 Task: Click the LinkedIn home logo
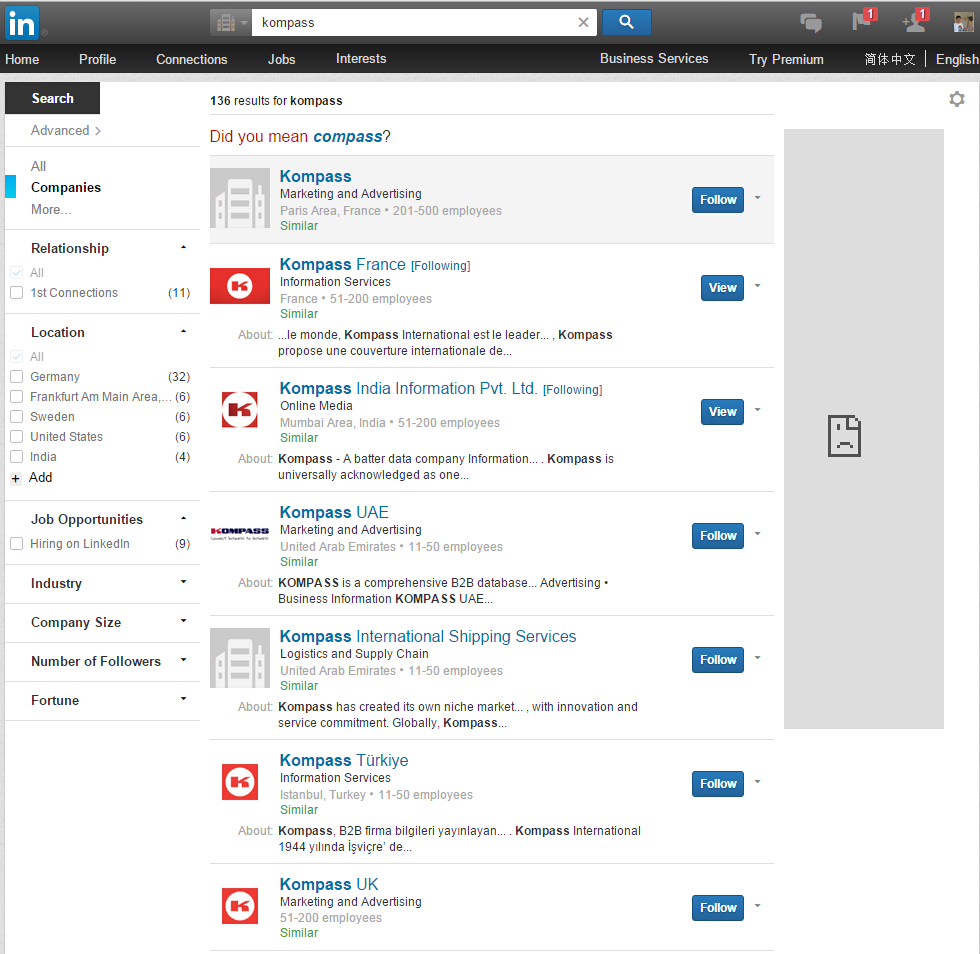tap(21, 23)
